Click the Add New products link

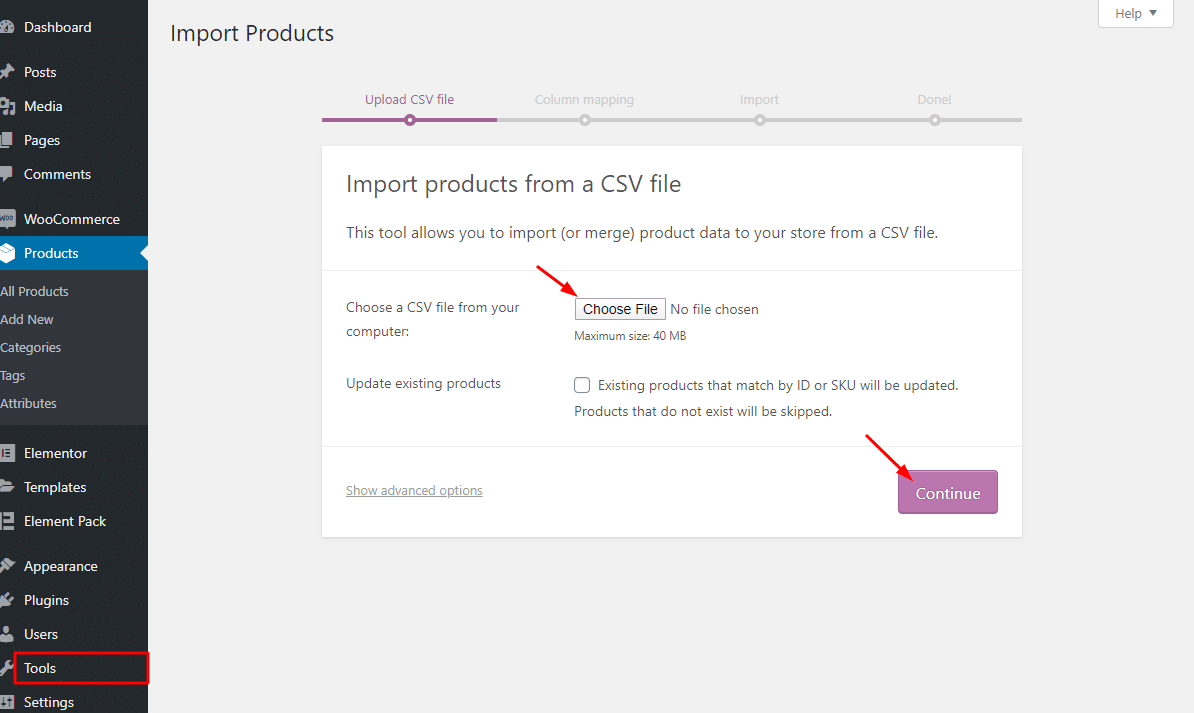(x=27, y=319)
